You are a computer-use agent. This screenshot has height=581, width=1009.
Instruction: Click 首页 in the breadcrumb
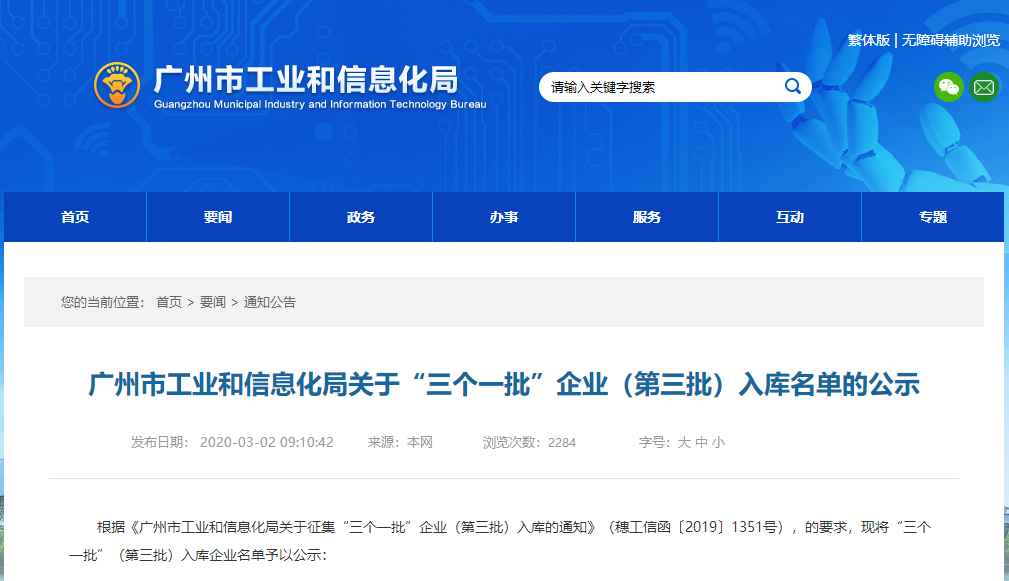pyautogui.click(x=169, y=302)
